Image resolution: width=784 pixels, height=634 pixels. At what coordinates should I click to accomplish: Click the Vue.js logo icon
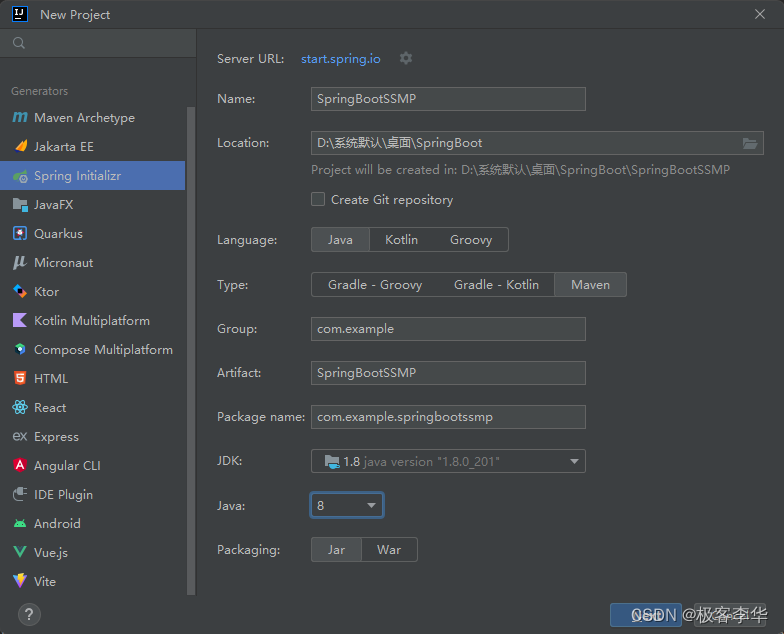(x=20, y=552)
